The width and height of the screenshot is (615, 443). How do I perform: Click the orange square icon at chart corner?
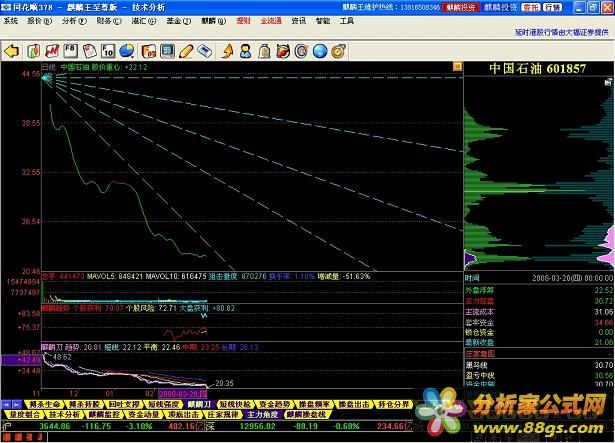[x=457, y=66]
